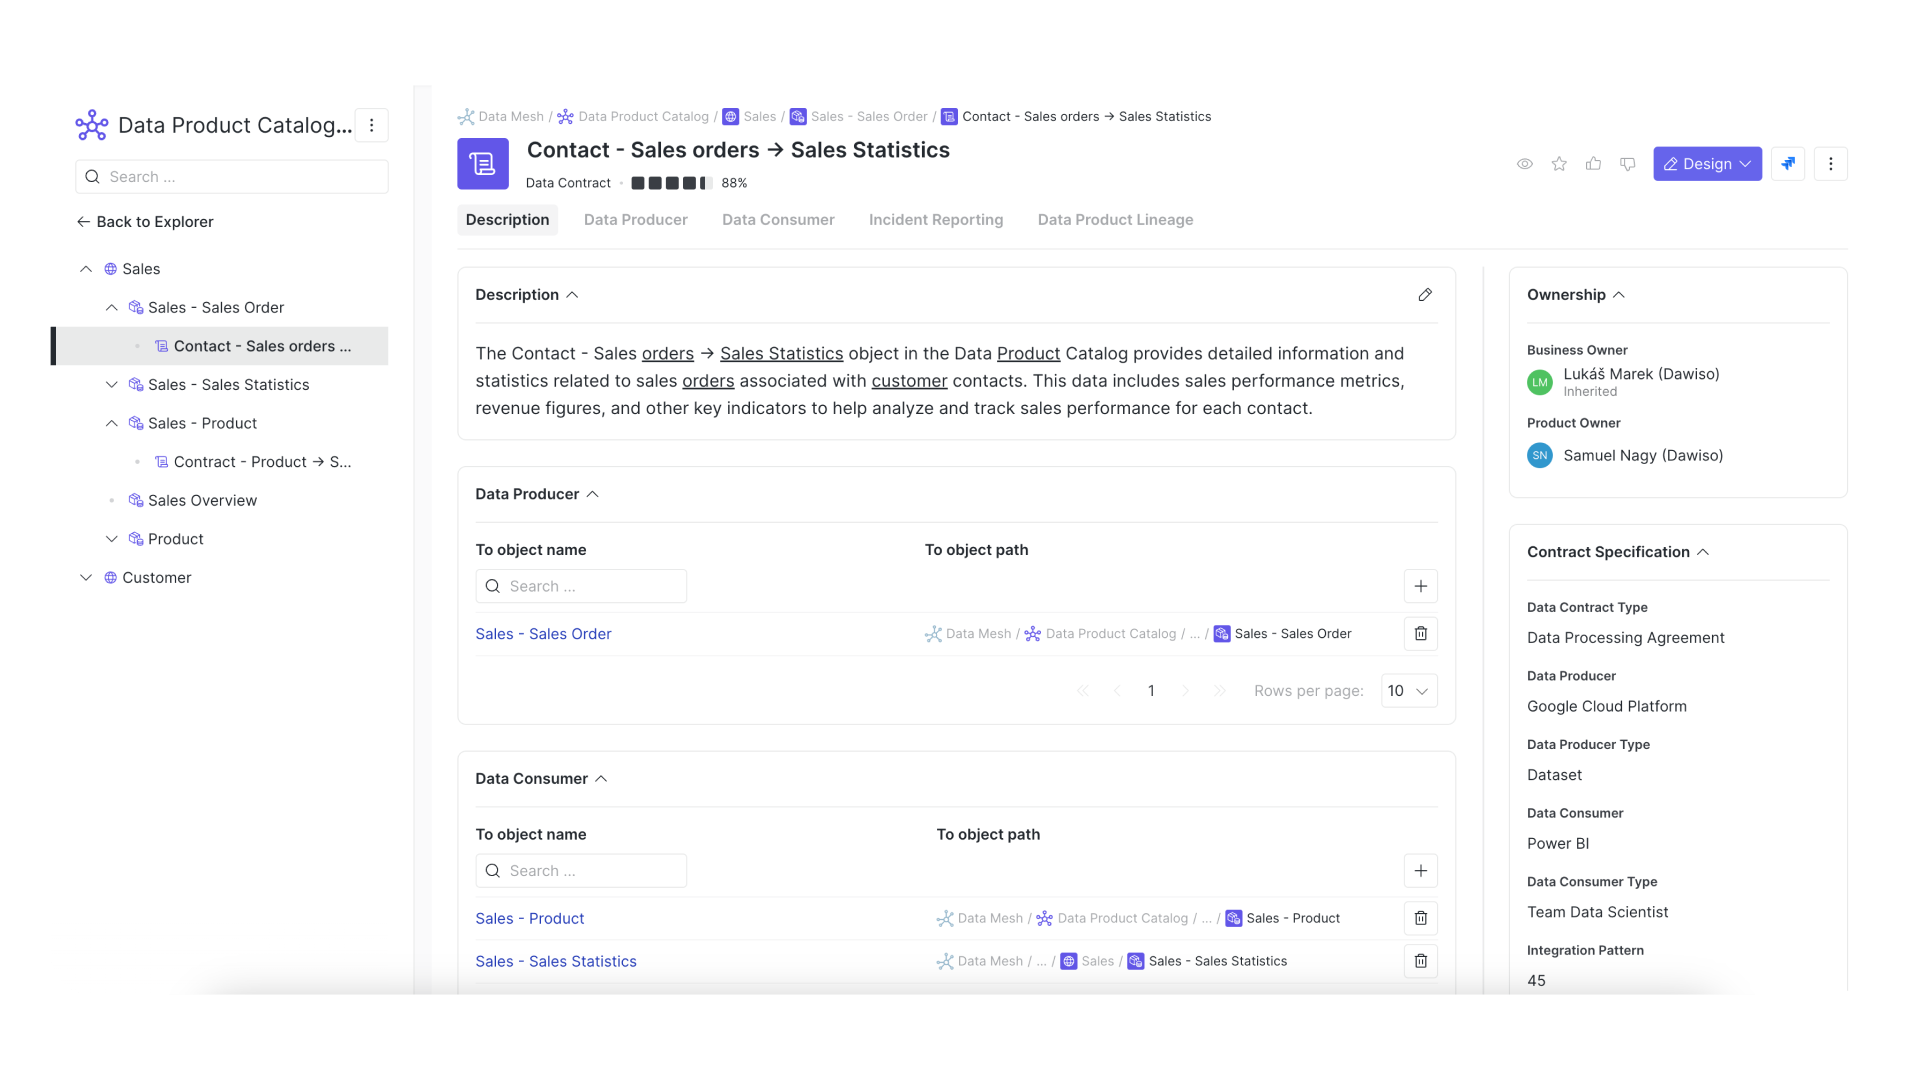The image size is (1921, 1080).
Task: Open the Data Product Lineage tab
Action: [x=1115, y=220]
